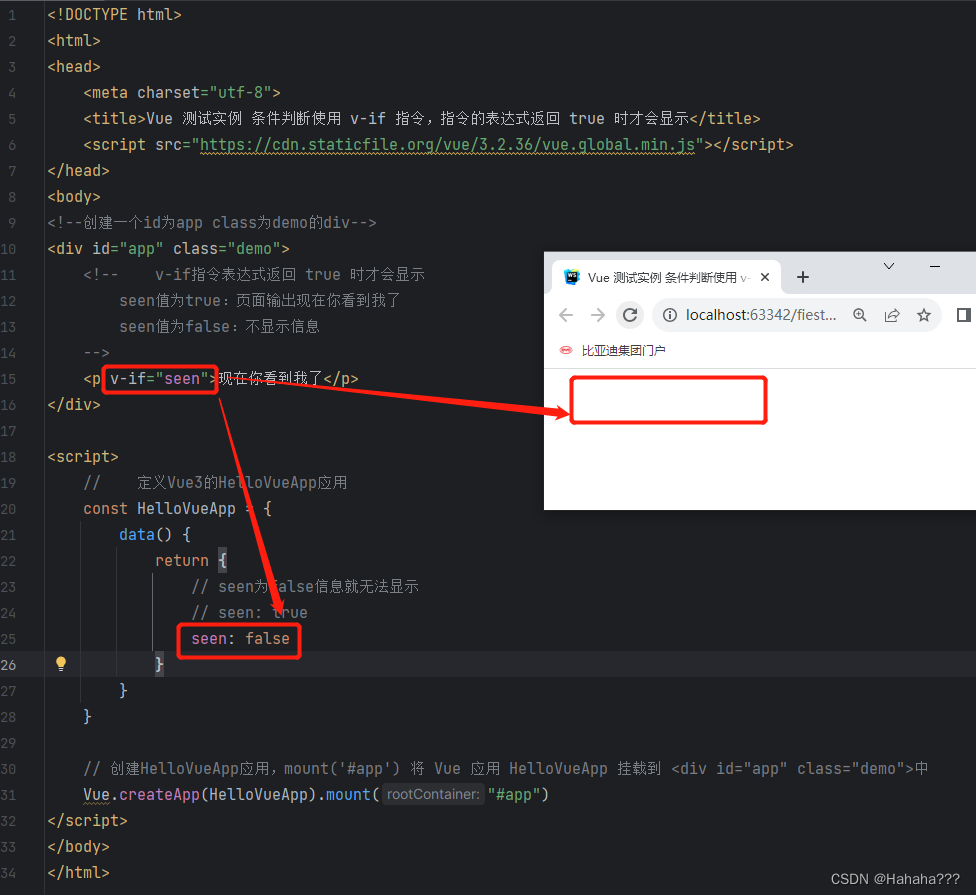Expand the tab search chevron in the browser
Viewport: 976px width, 895px height.
point(889,266)
